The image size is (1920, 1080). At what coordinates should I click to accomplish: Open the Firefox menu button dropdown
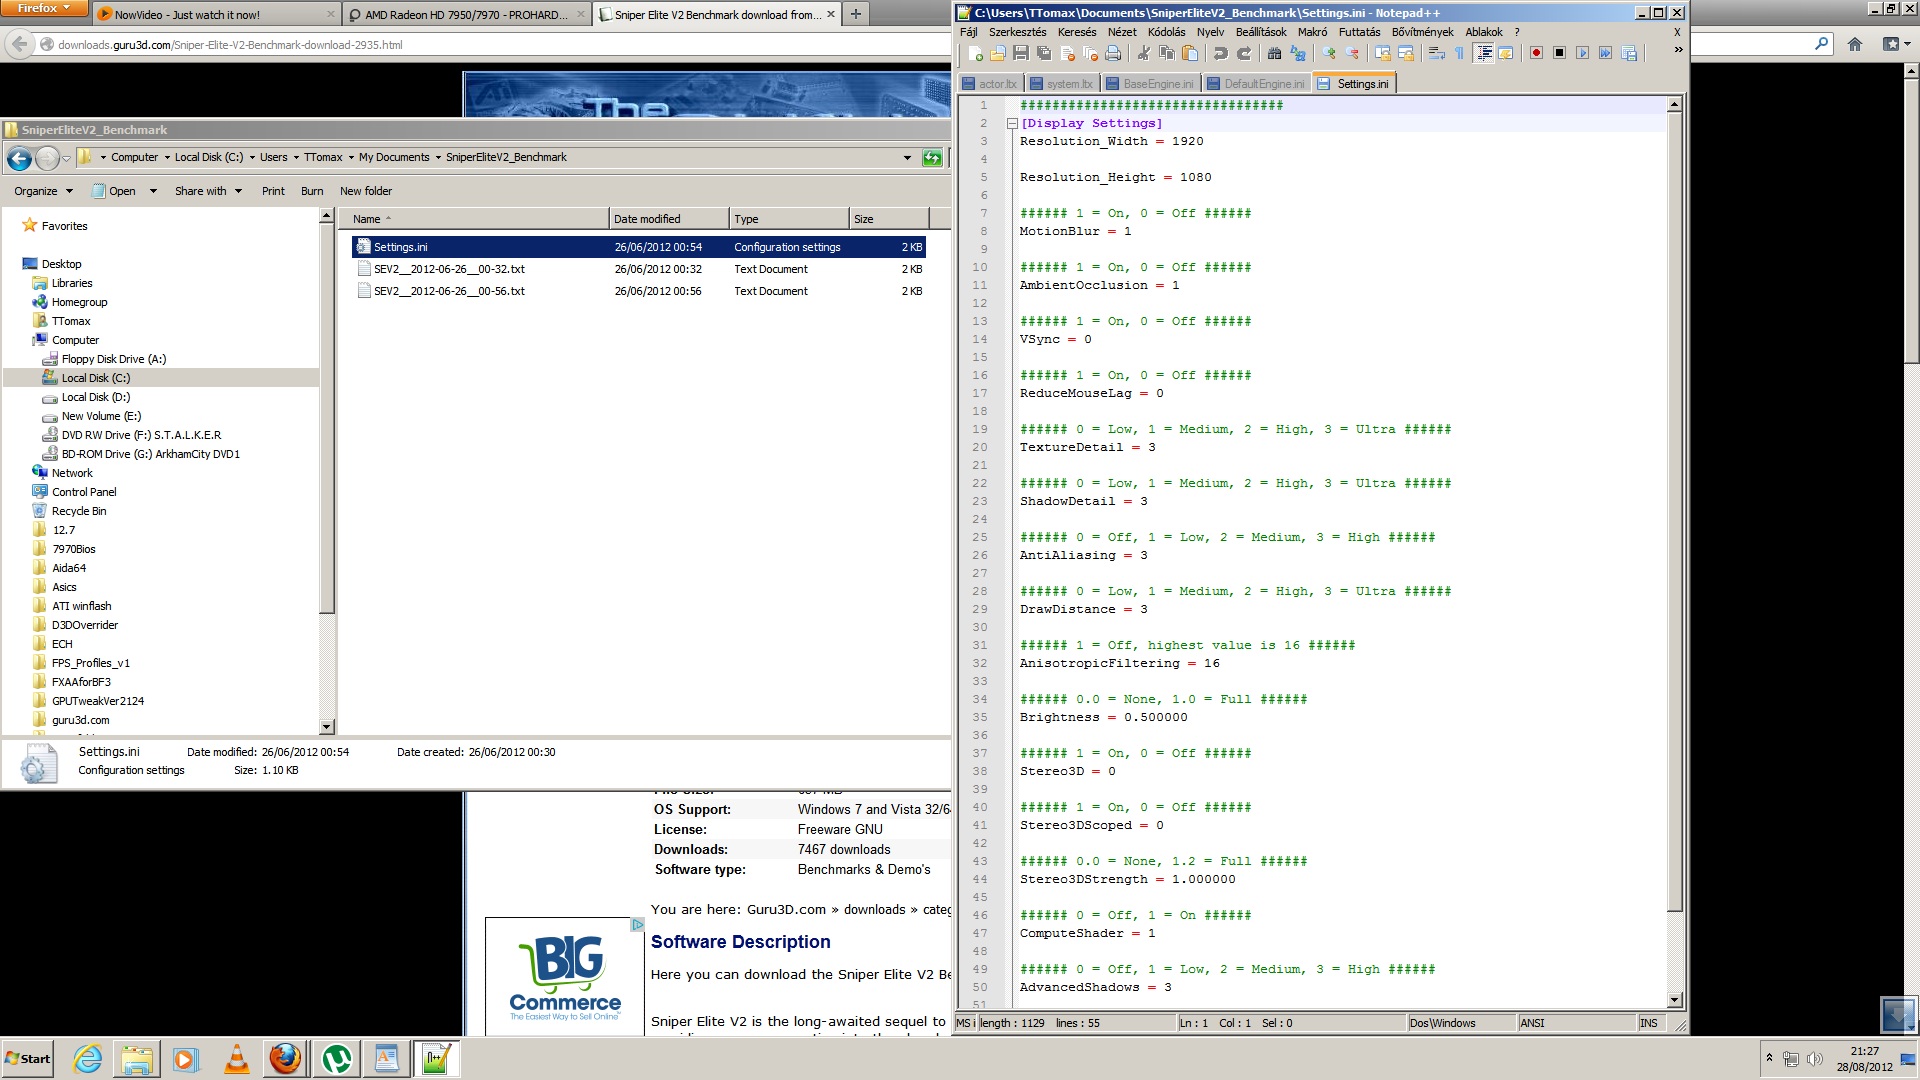(43, 8)
